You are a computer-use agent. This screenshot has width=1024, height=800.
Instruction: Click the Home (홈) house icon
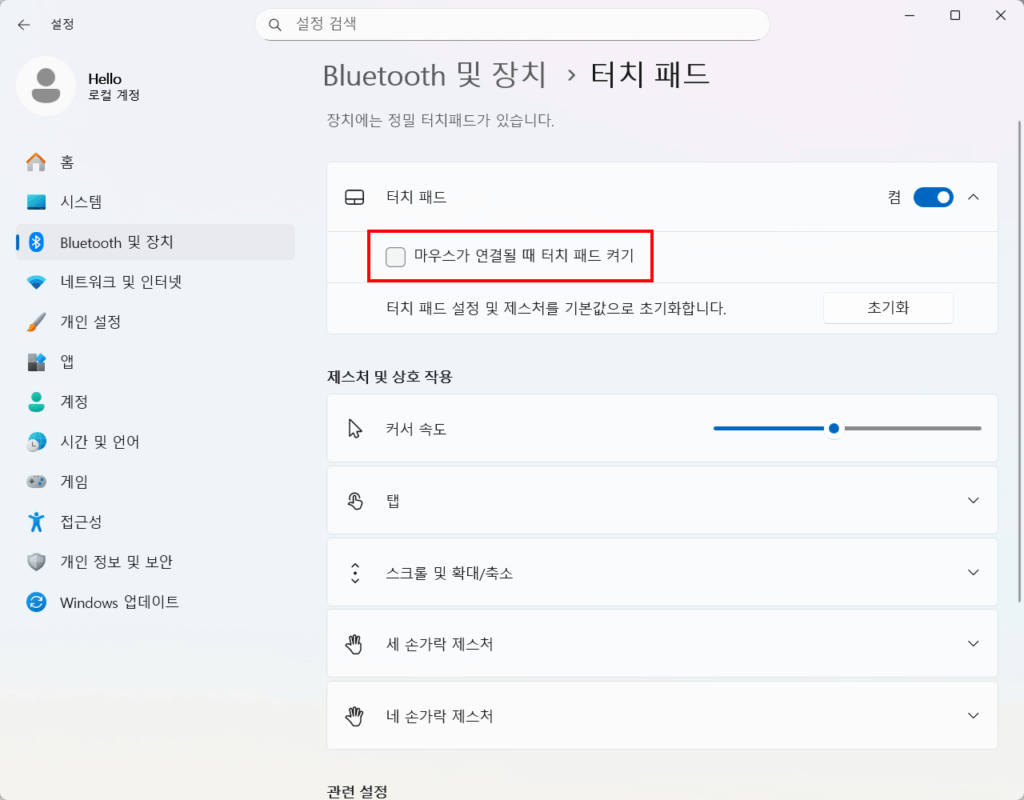37,162
